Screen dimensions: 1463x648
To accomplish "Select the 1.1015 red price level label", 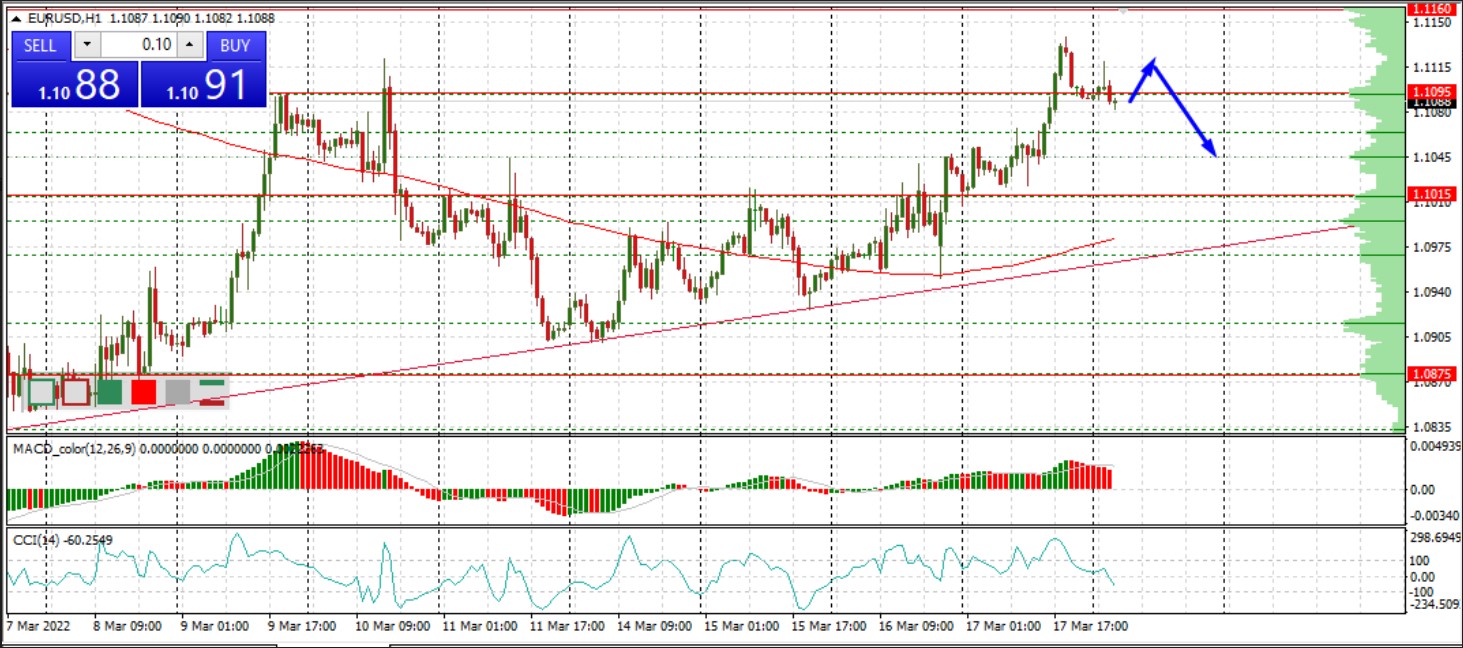I will 1430,193.
